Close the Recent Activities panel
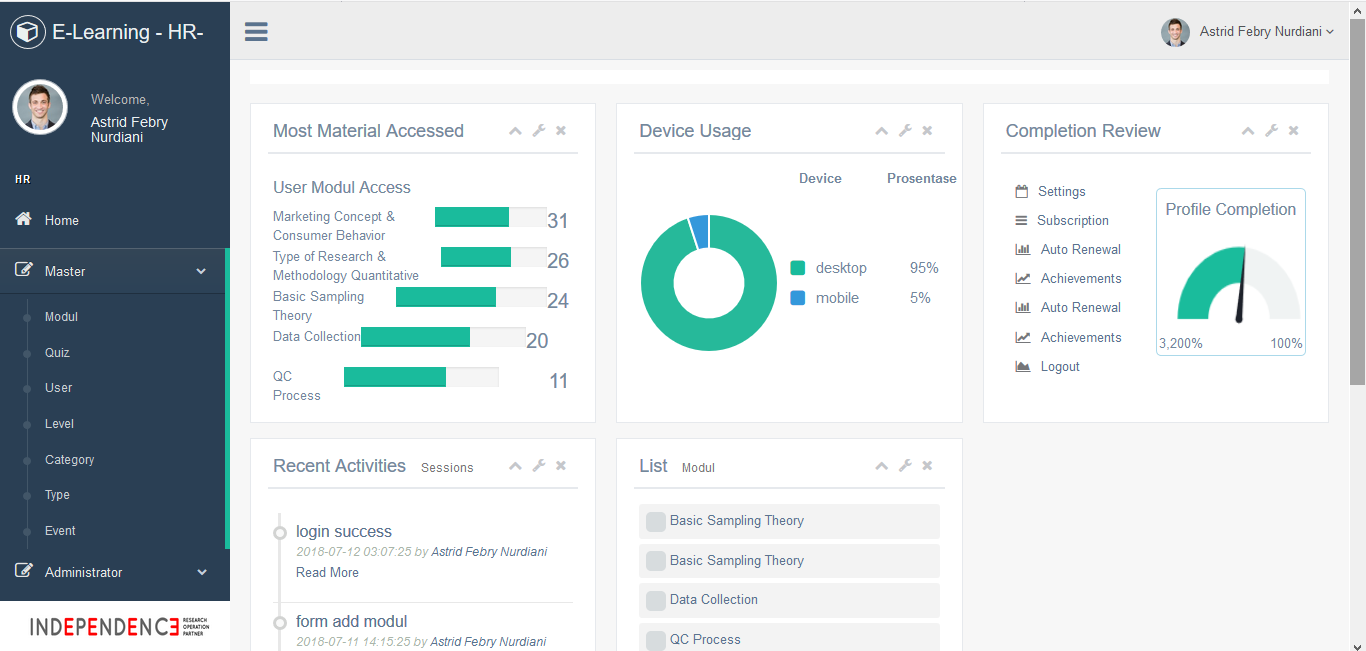The height and width of the screenshot is (651, 1366). (x=561, y=466)
